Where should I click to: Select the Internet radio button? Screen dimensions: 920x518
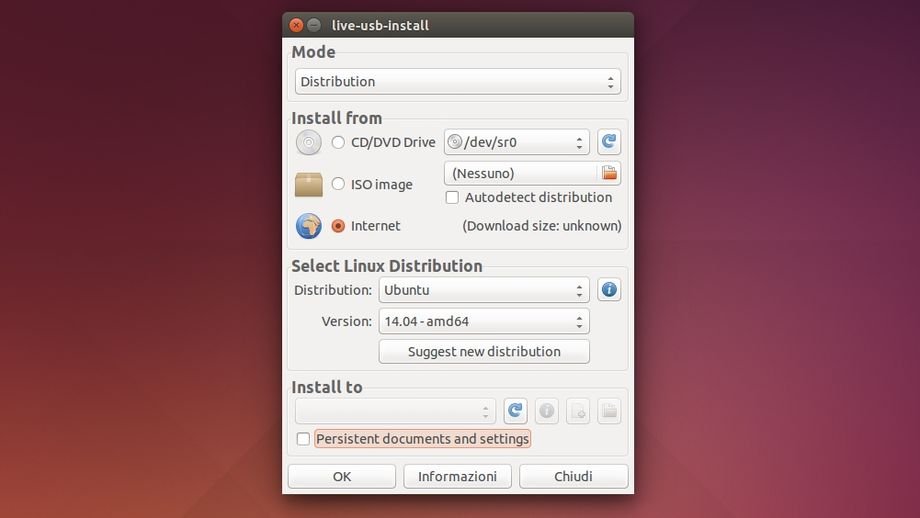pos(338,226)
